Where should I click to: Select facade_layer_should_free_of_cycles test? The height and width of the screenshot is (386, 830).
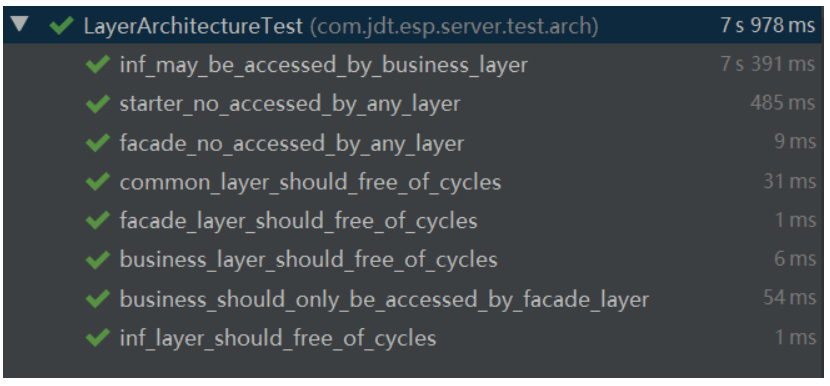tap(299, 221)
